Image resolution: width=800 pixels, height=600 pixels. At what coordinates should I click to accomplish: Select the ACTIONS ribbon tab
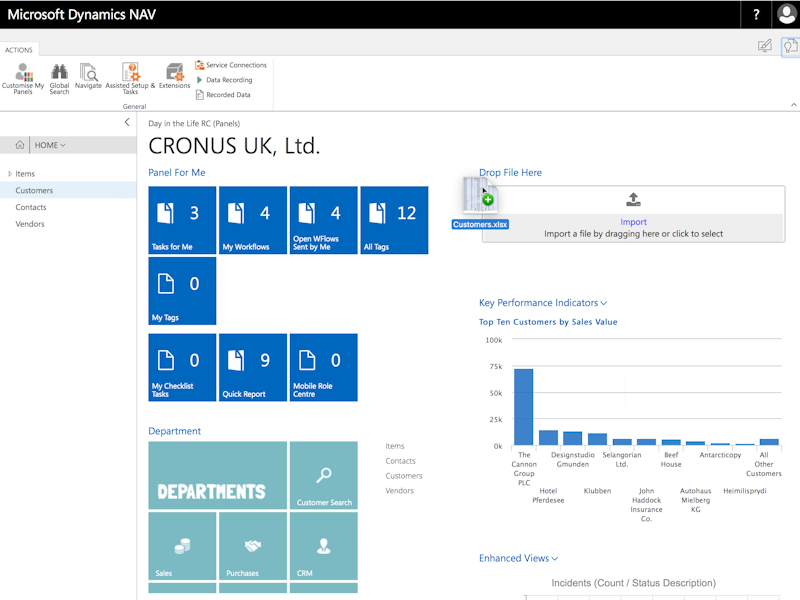[x=18, y=50]
